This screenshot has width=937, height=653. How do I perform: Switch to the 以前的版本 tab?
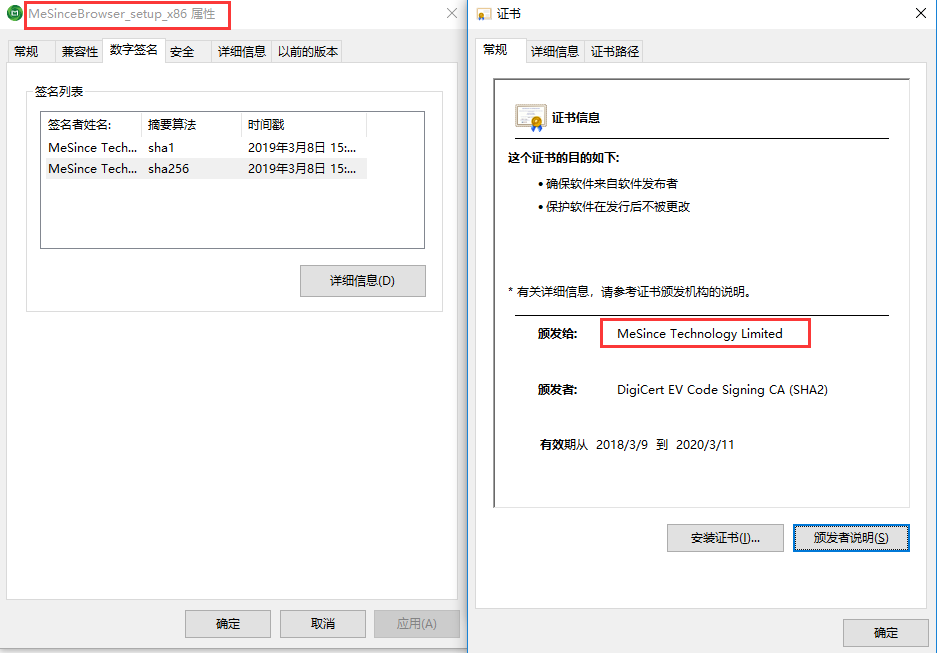(306, 50)
